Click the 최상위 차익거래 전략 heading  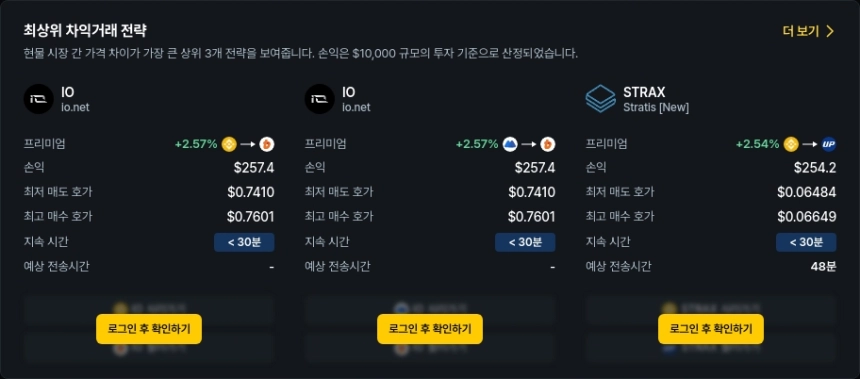point(85,30)
